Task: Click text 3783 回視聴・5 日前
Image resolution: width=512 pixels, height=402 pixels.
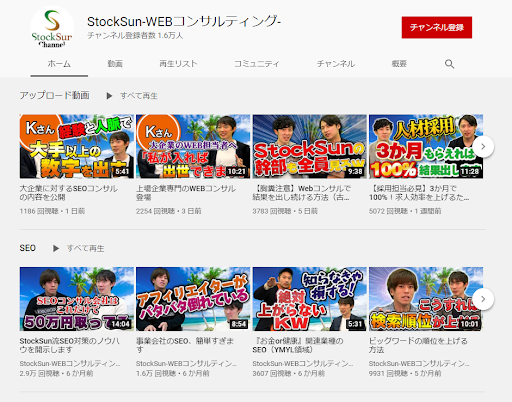Action: coord(285,211)
